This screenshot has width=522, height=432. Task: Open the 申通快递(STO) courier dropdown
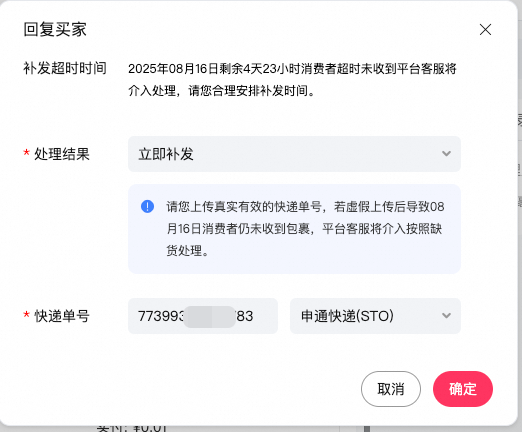375,316
